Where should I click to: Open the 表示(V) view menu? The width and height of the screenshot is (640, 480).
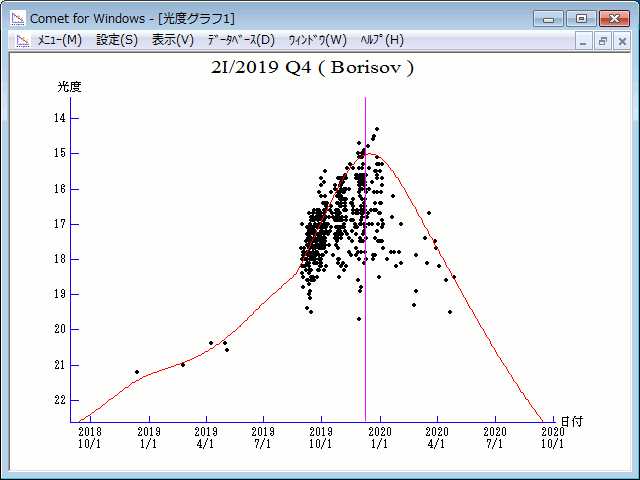click(173, 40)
